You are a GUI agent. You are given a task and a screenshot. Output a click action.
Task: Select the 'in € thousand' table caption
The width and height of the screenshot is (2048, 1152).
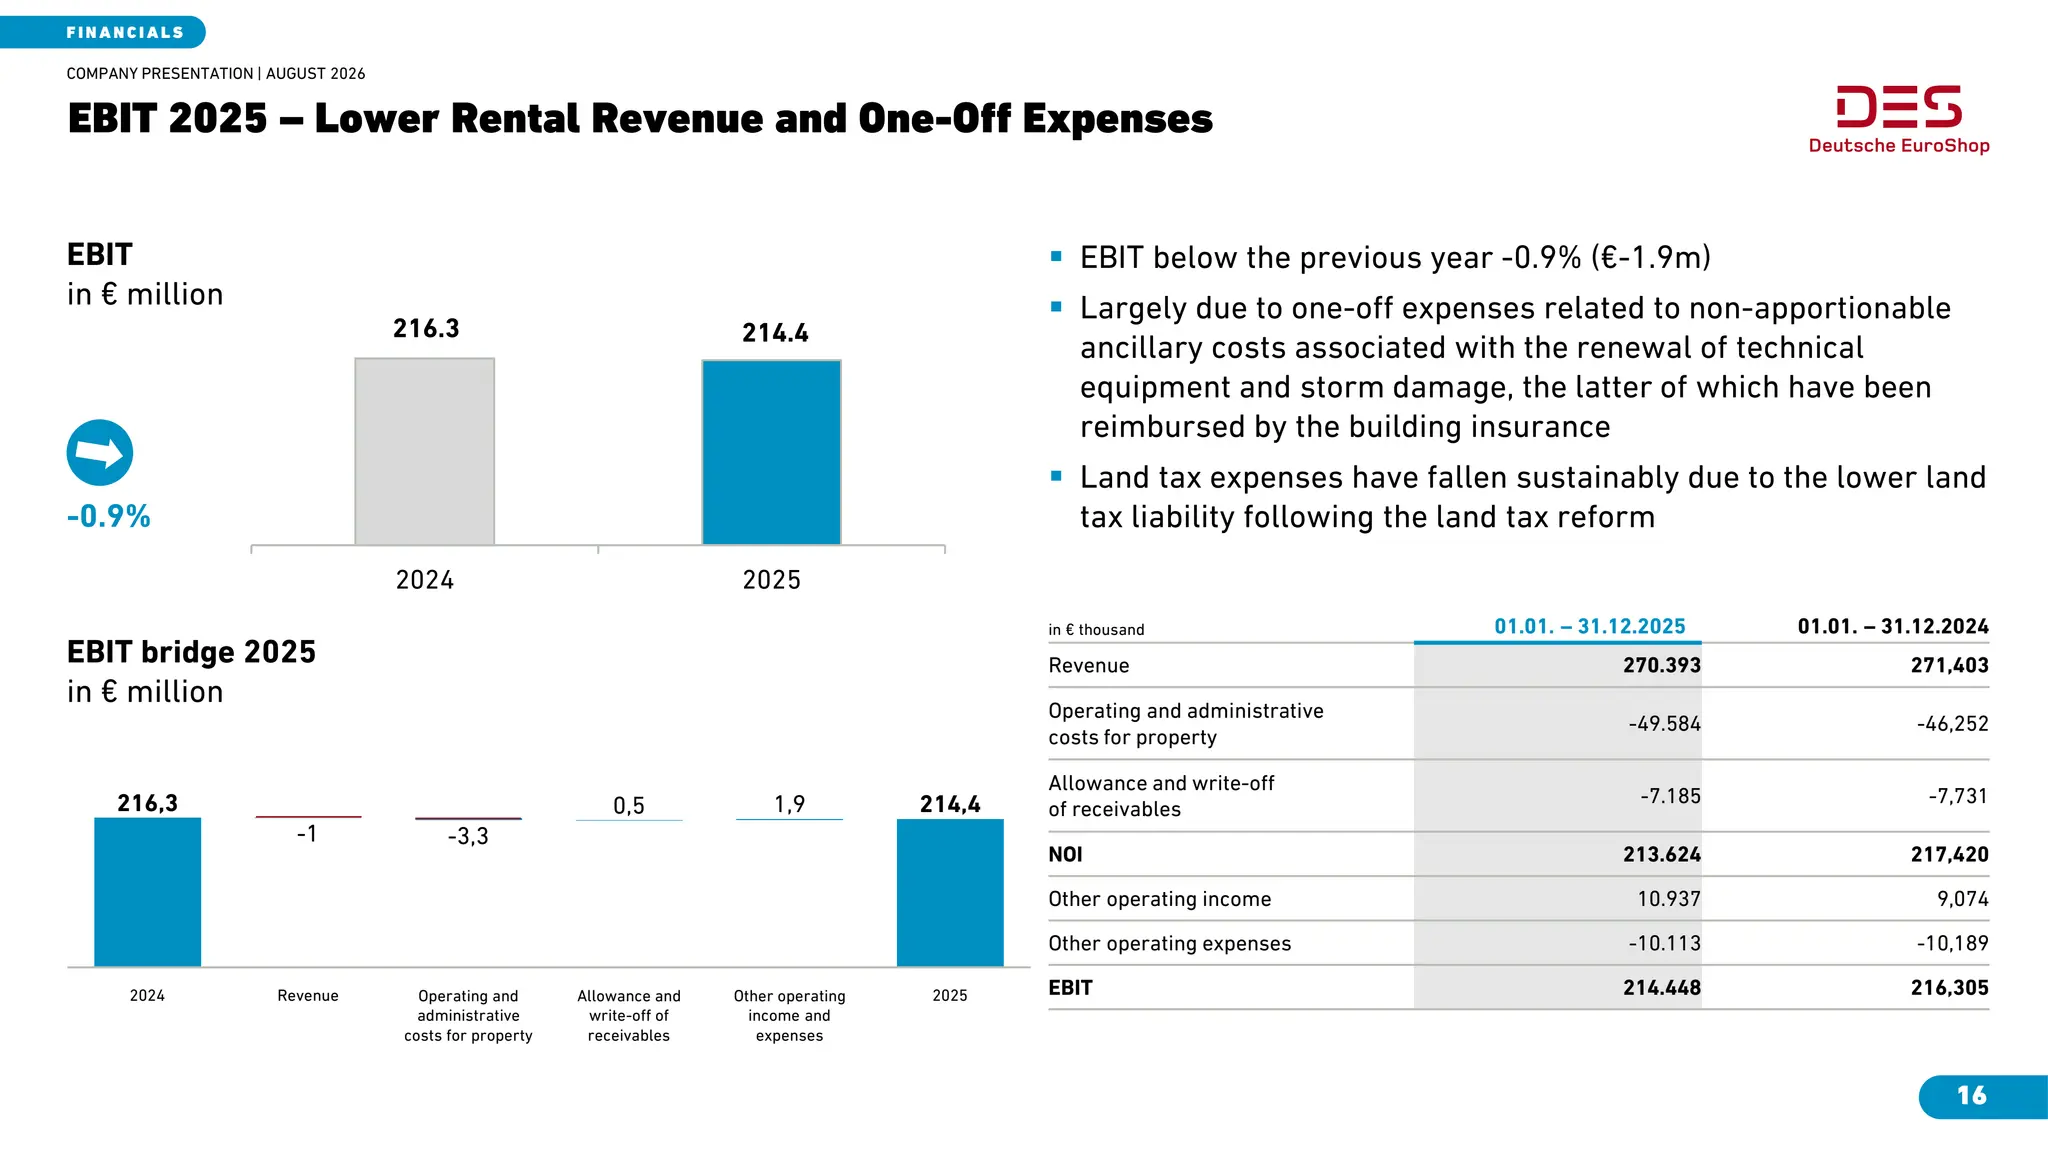[x=1096, y=630]
